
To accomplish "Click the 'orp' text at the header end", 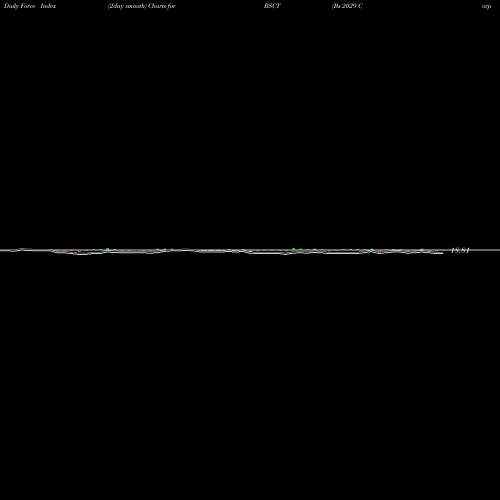I will tap(486, 6).
